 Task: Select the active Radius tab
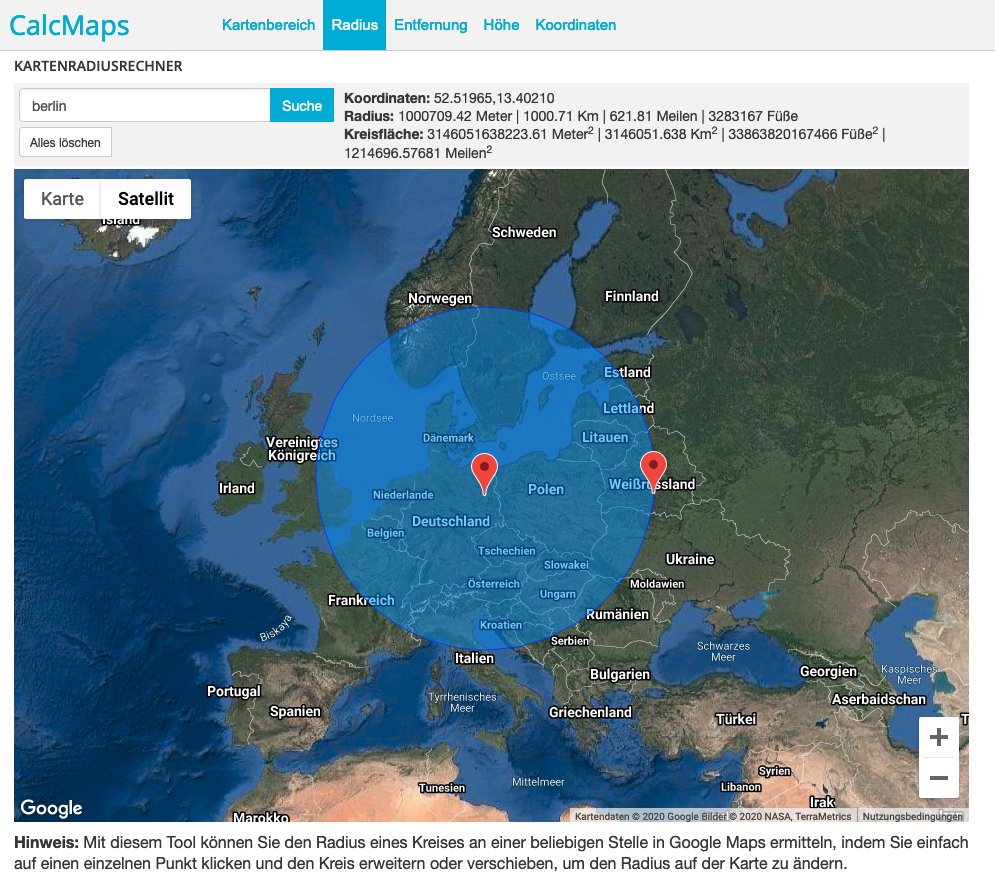tap(353, 25)
